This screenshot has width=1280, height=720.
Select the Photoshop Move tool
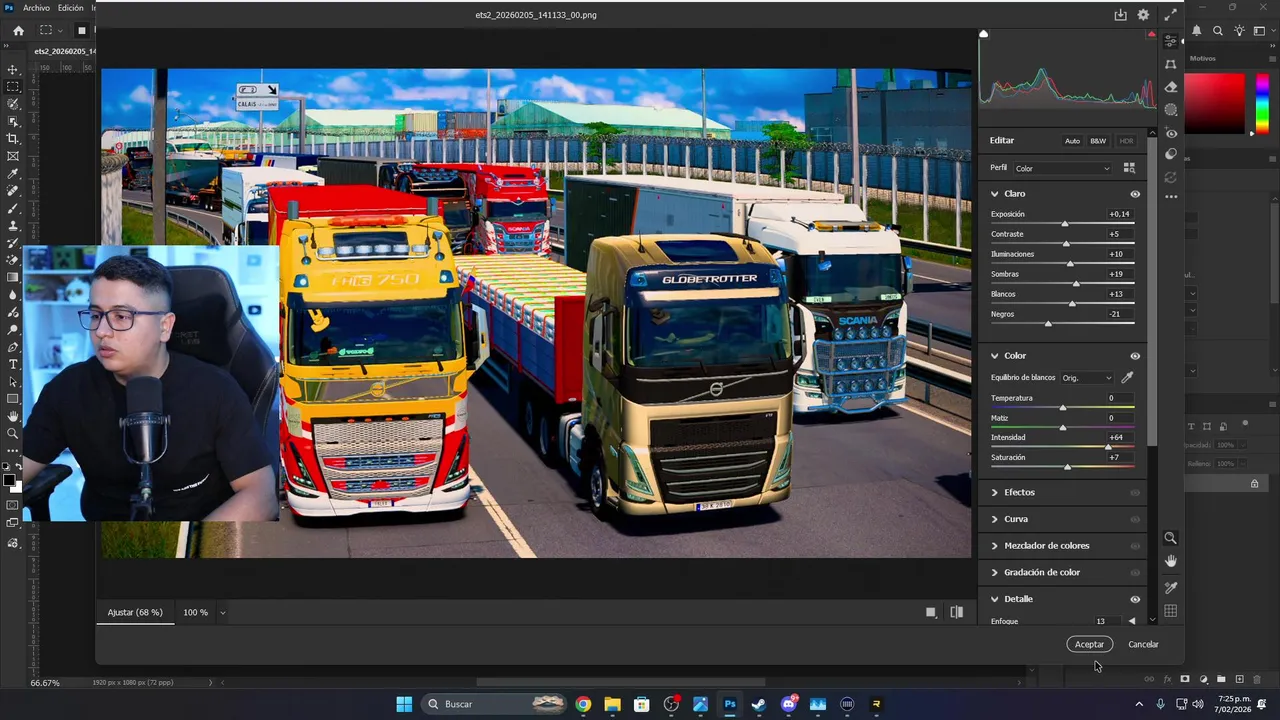tap(13, 69)
